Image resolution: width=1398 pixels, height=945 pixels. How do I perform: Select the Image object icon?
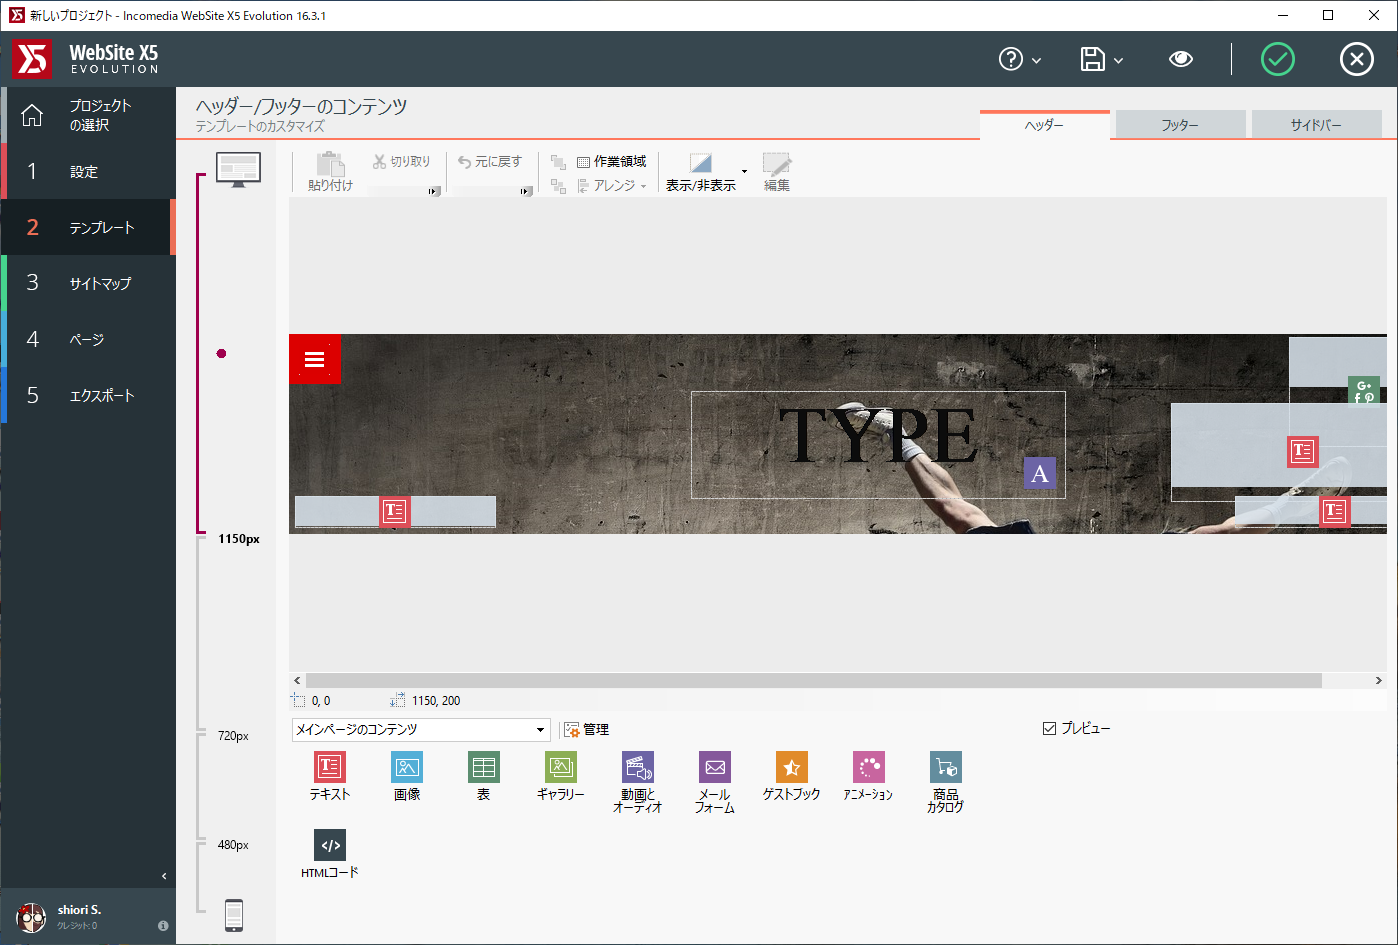(x=406, y=768)
